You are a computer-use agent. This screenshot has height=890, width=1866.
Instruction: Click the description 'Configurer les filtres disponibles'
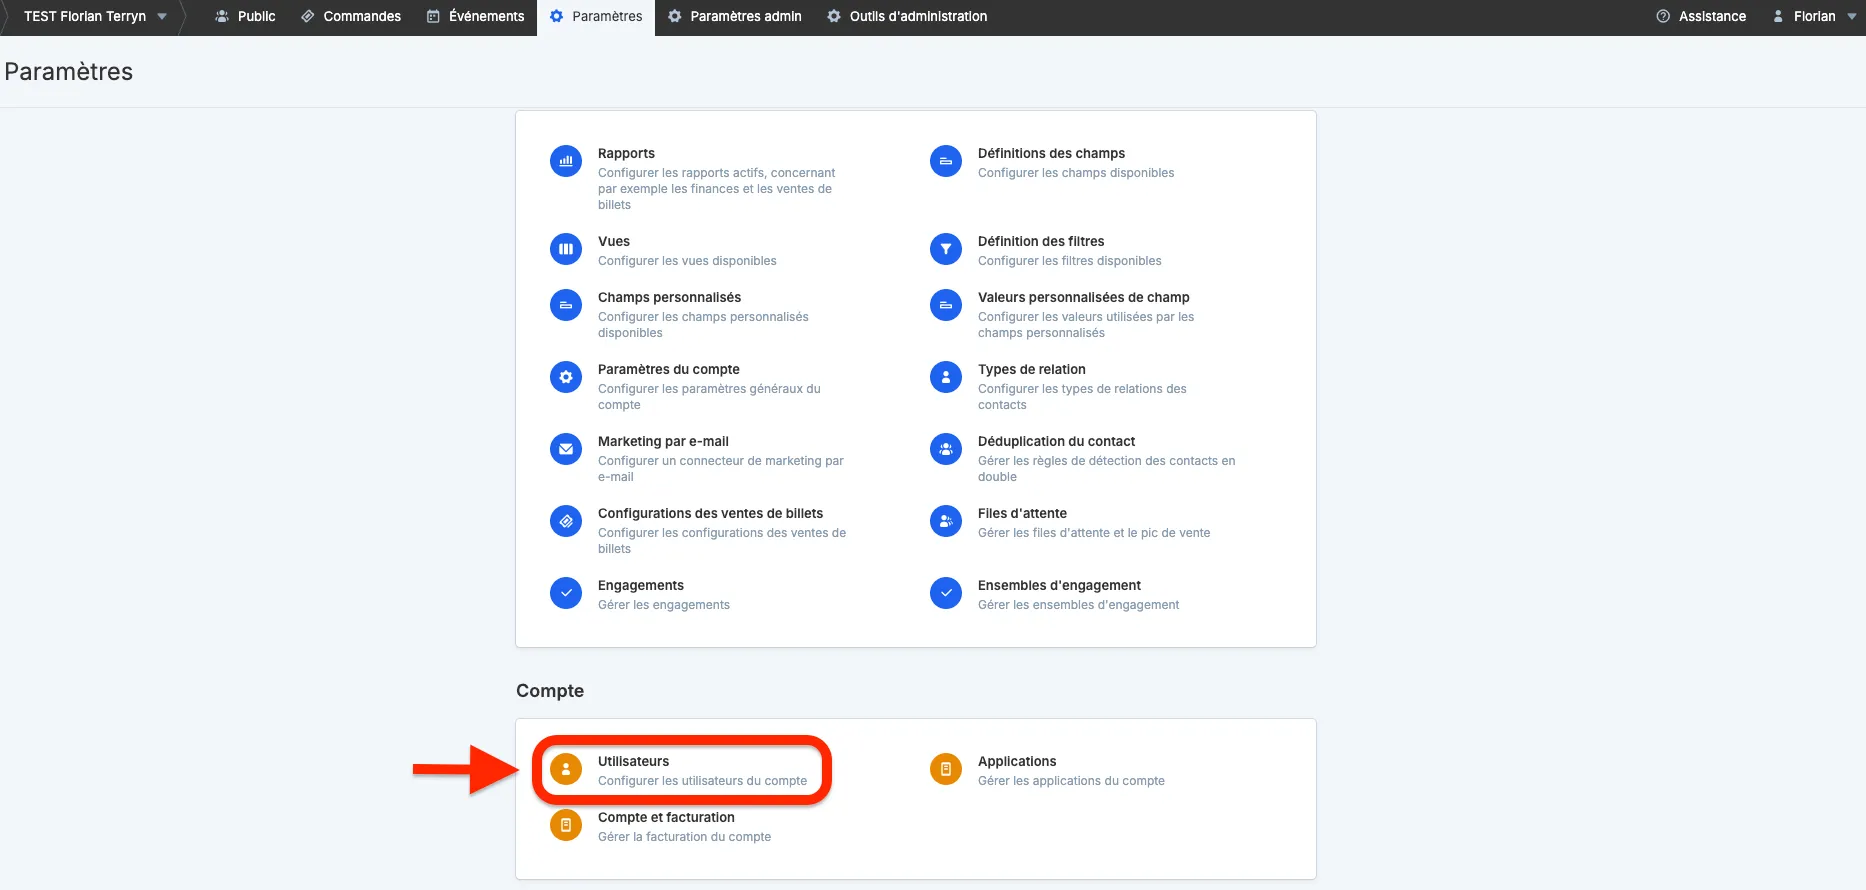click(1070, 261)
